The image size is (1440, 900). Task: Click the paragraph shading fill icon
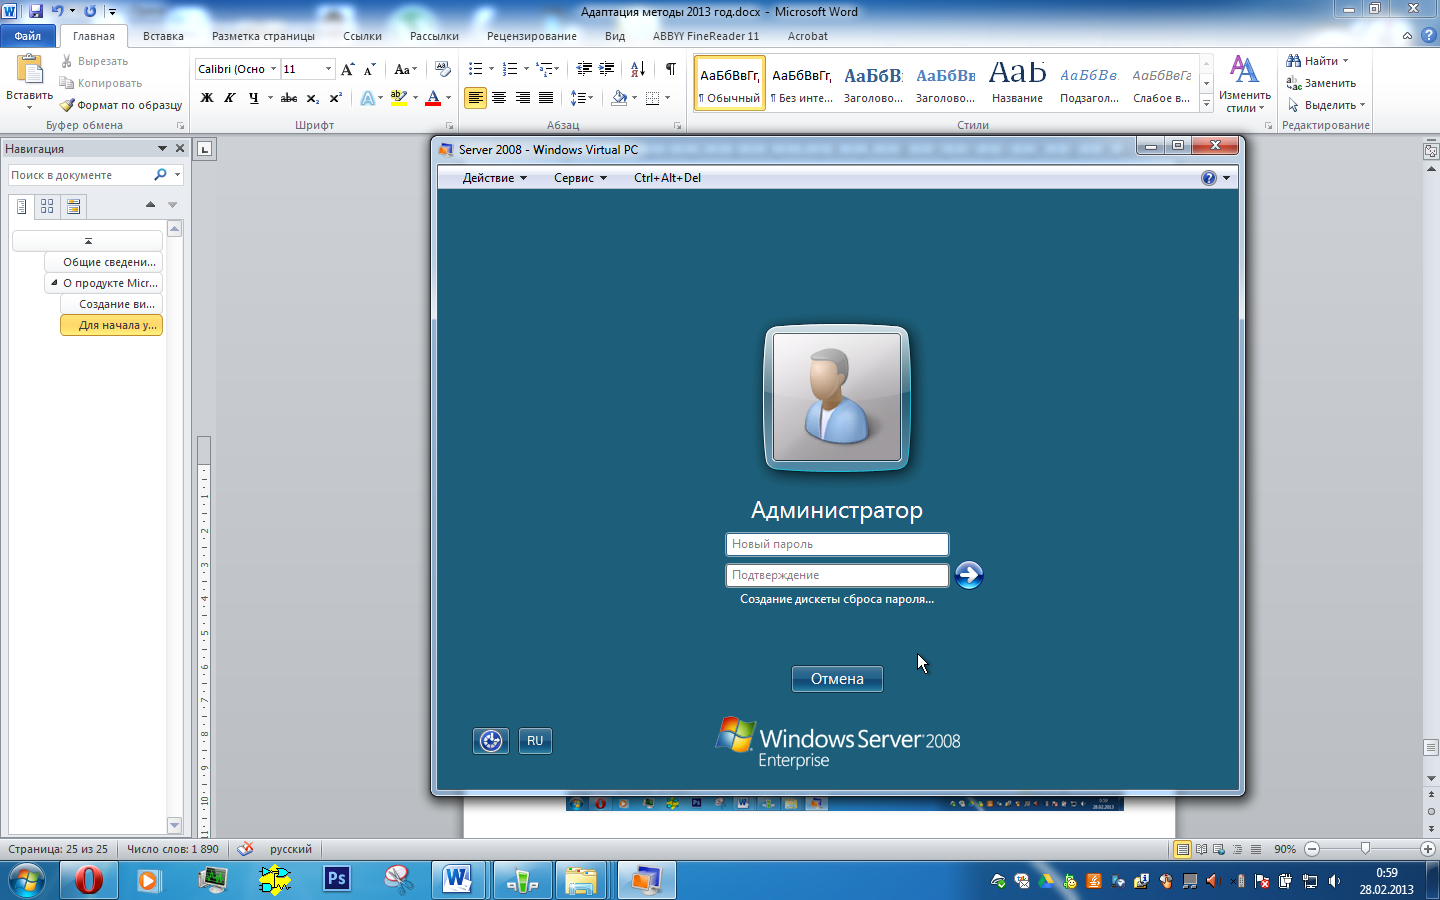click(619, 98)
